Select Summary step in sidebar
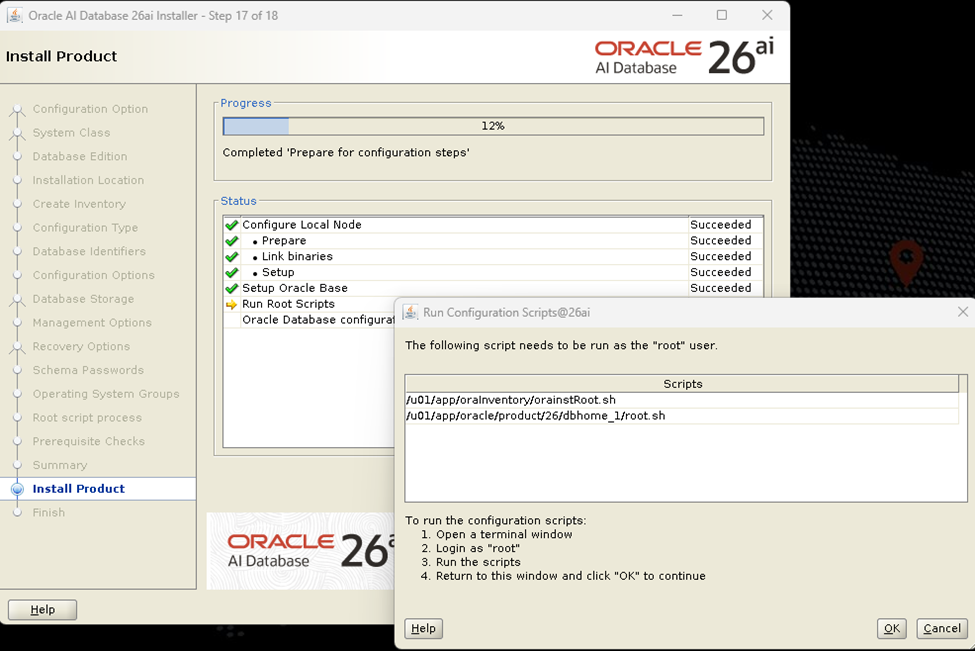Image resolution: width=975 pixels, height=651 pixels. click(x=60, y=465)
